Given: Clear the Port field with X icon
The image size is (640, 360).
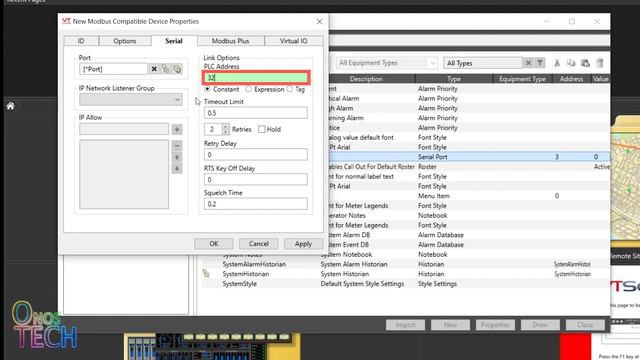Looking at the screenshot, I should (154, 69).
